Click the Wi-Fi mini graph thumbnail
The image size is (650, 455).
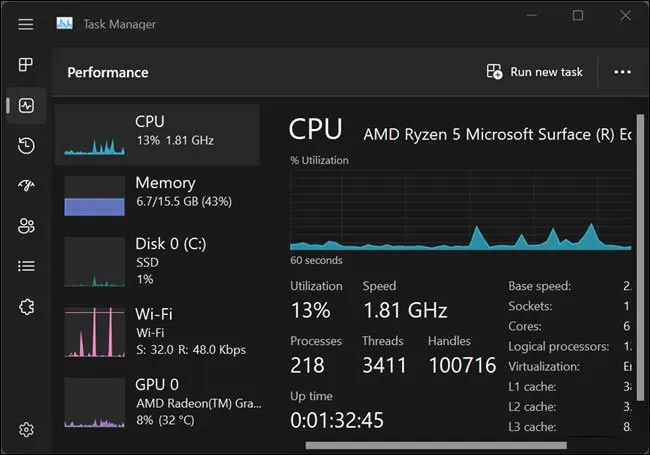click(94, 331)
